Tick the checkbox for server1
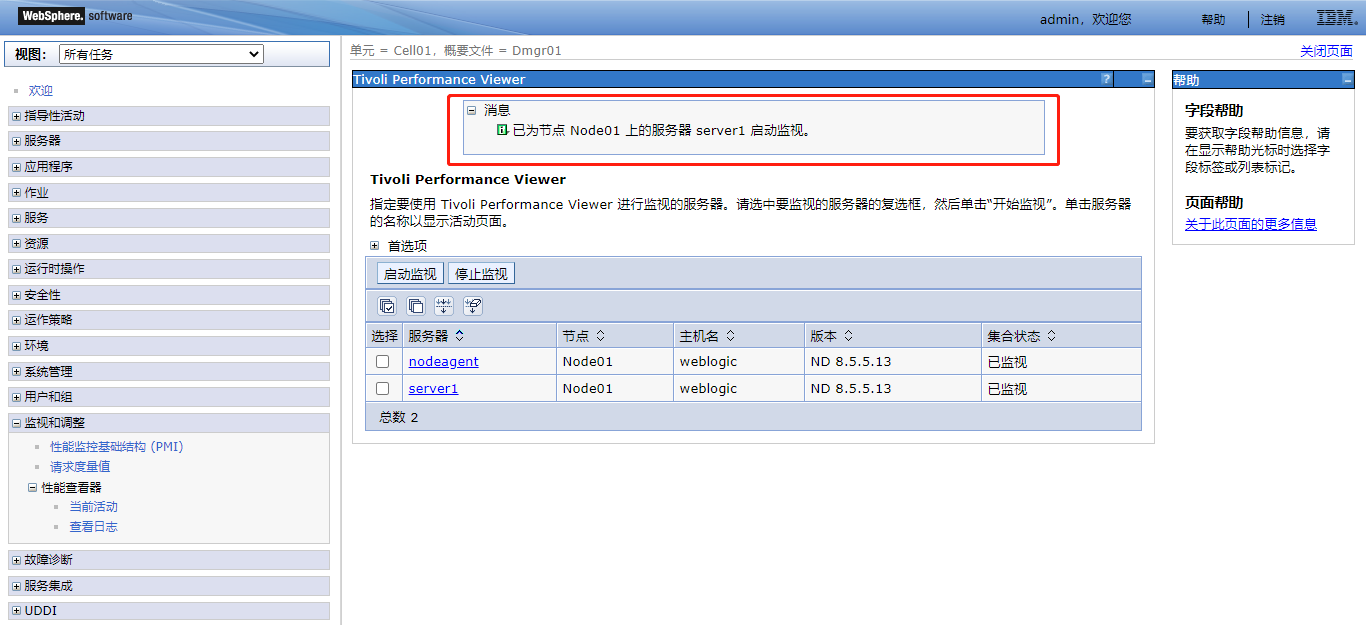 coord(382,388)
